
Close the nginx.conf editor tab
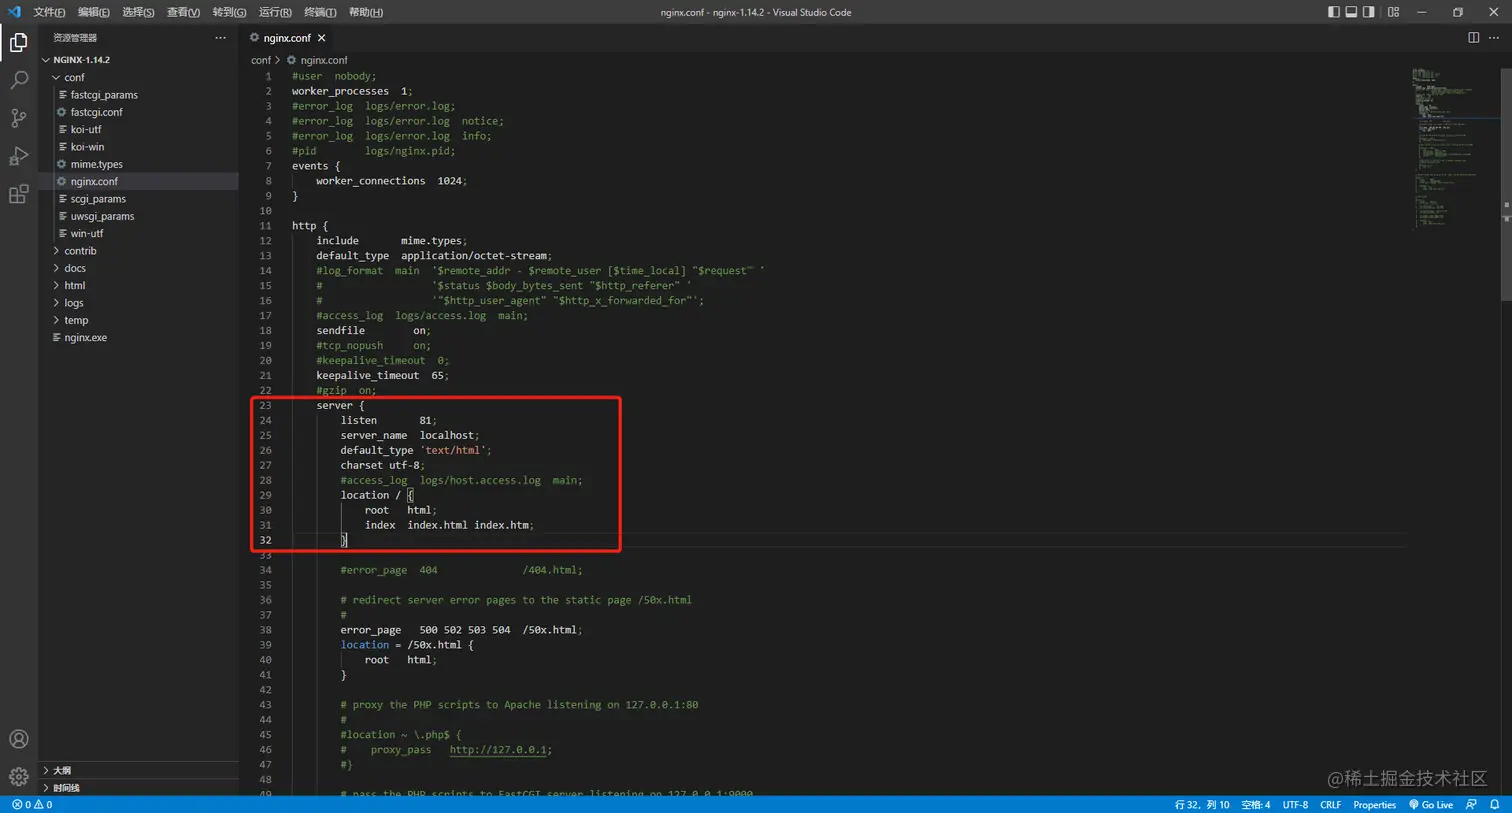[x=321, y=38]
